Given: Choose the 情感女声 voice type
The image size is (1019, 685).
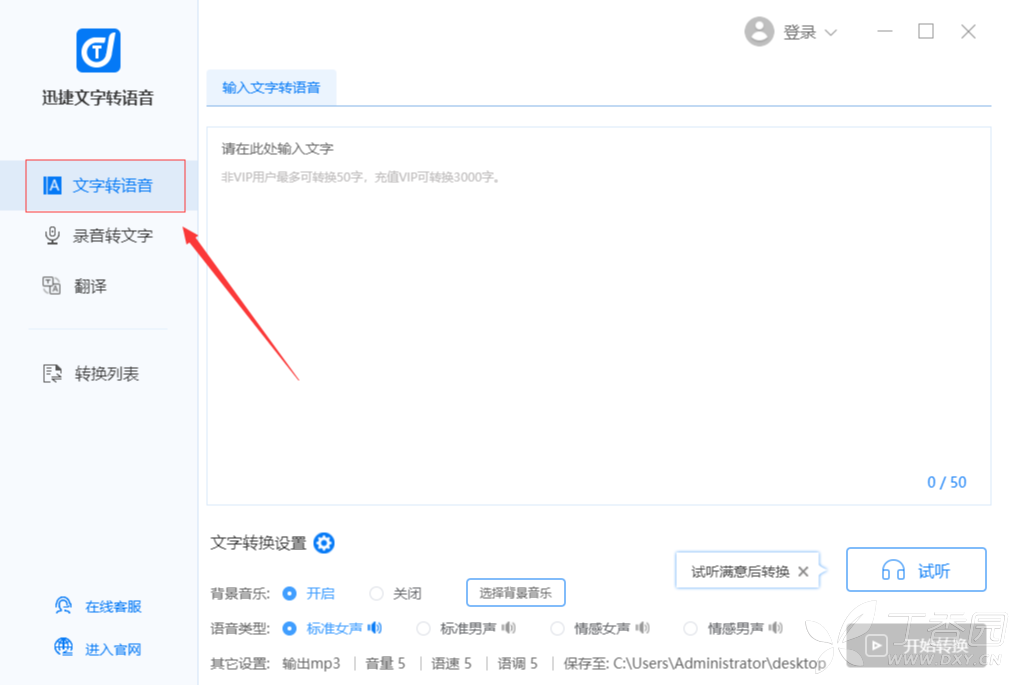Looking at the screenshot, I should pyautogui.click(x=557, y=629).
